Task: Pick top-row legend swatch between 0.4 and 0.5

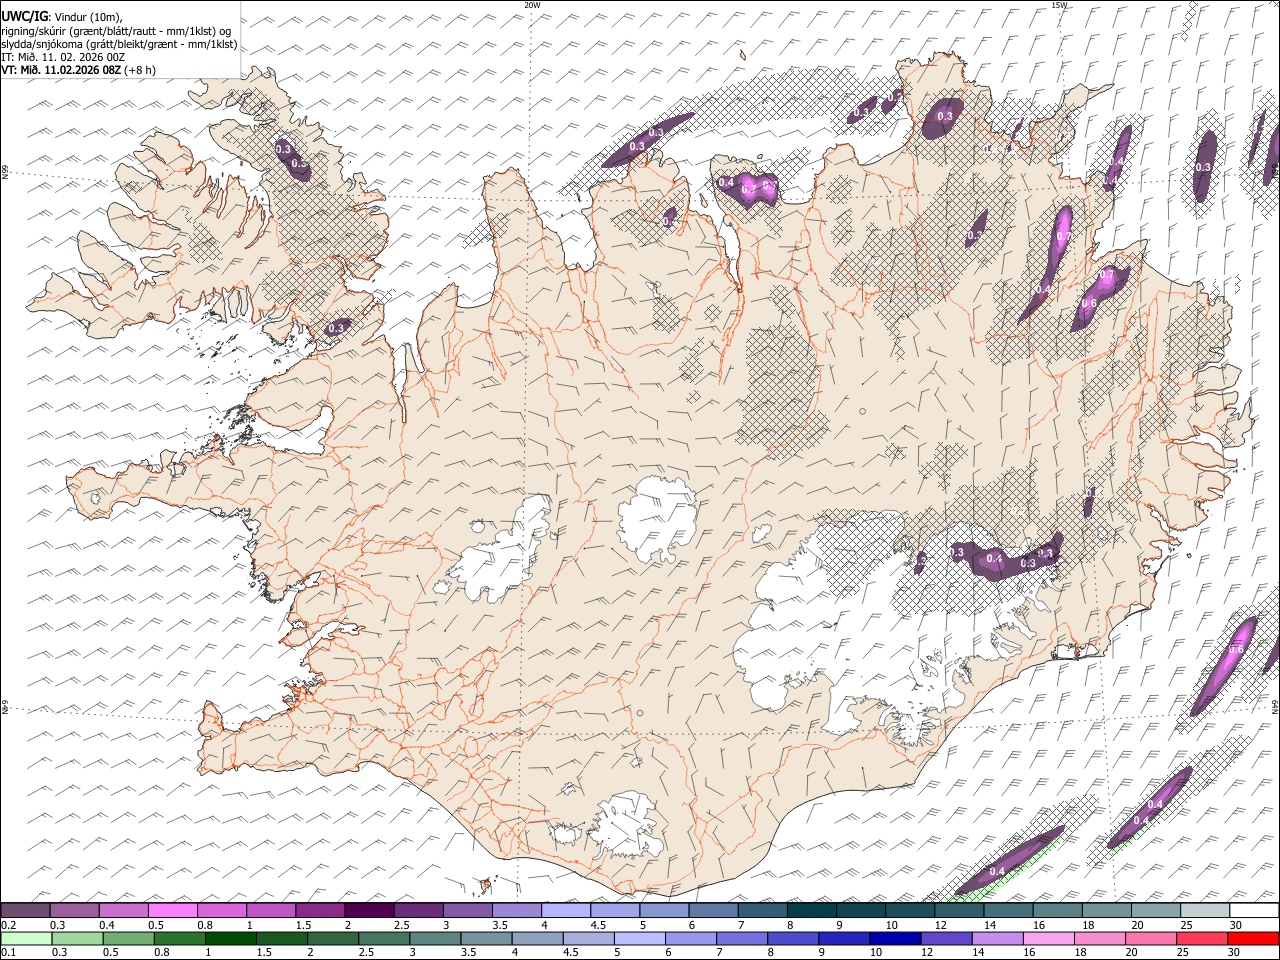Action: pyautogui.click(x=123, y=911)
